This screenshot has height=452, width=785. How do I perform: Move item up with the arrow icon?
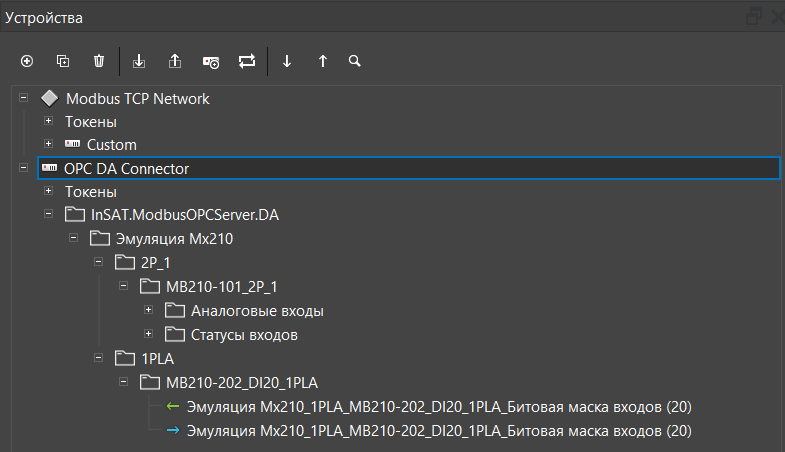click(323, 61)
